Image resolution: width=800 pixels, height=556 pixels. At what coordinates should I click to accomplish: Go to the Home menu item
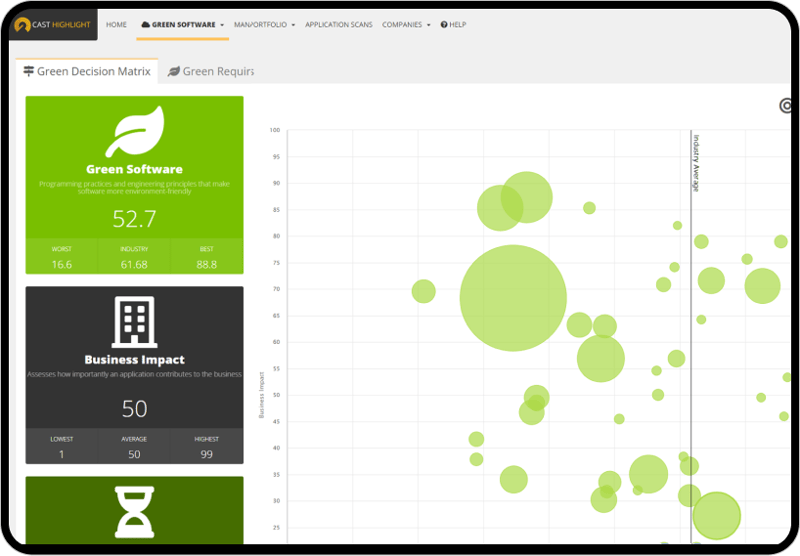[x=116, y=24]
